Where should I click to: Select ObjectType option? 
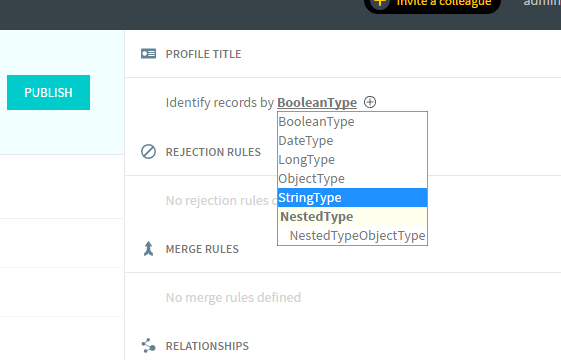tap(352, 179)
